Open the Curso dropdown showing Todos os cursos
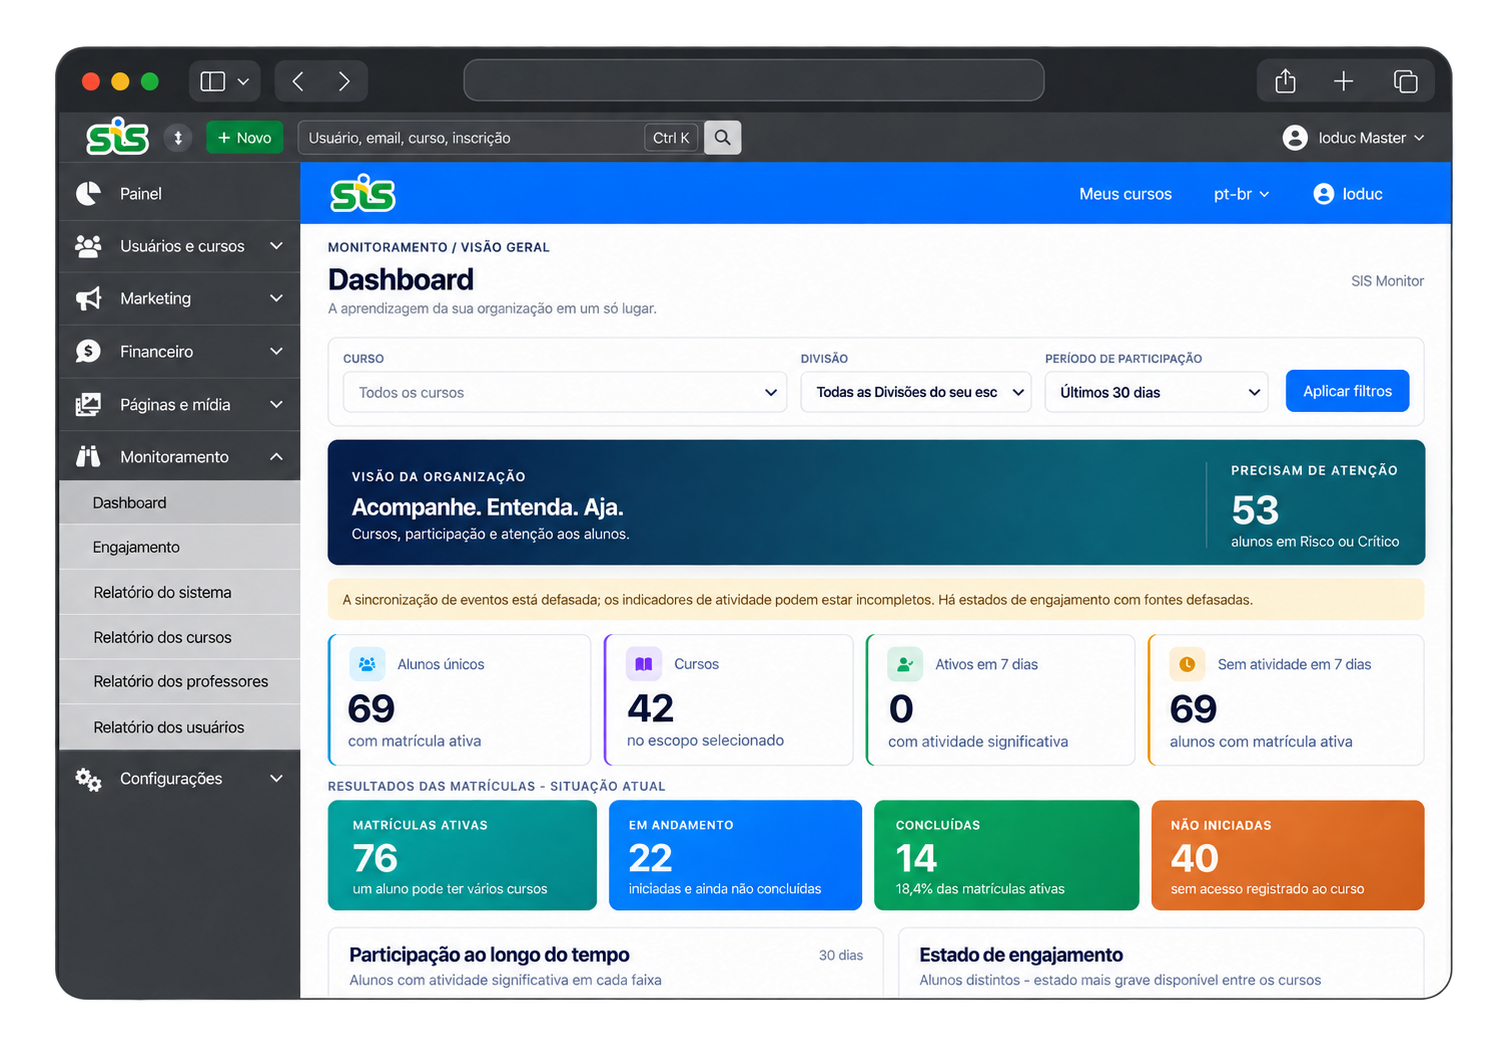This screenshot has width=1506, height=1045. click(x=565, y=392)
